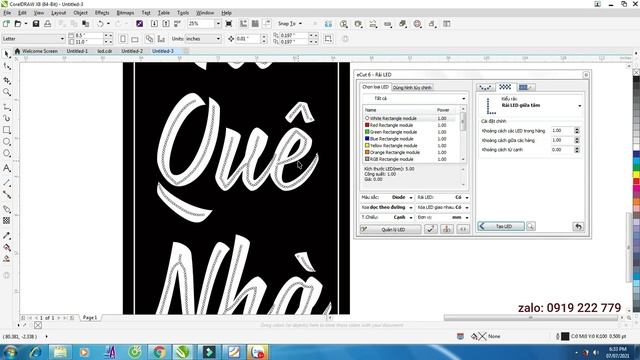Click the Page 1 tab
The image size is (640, 360).
90,318
